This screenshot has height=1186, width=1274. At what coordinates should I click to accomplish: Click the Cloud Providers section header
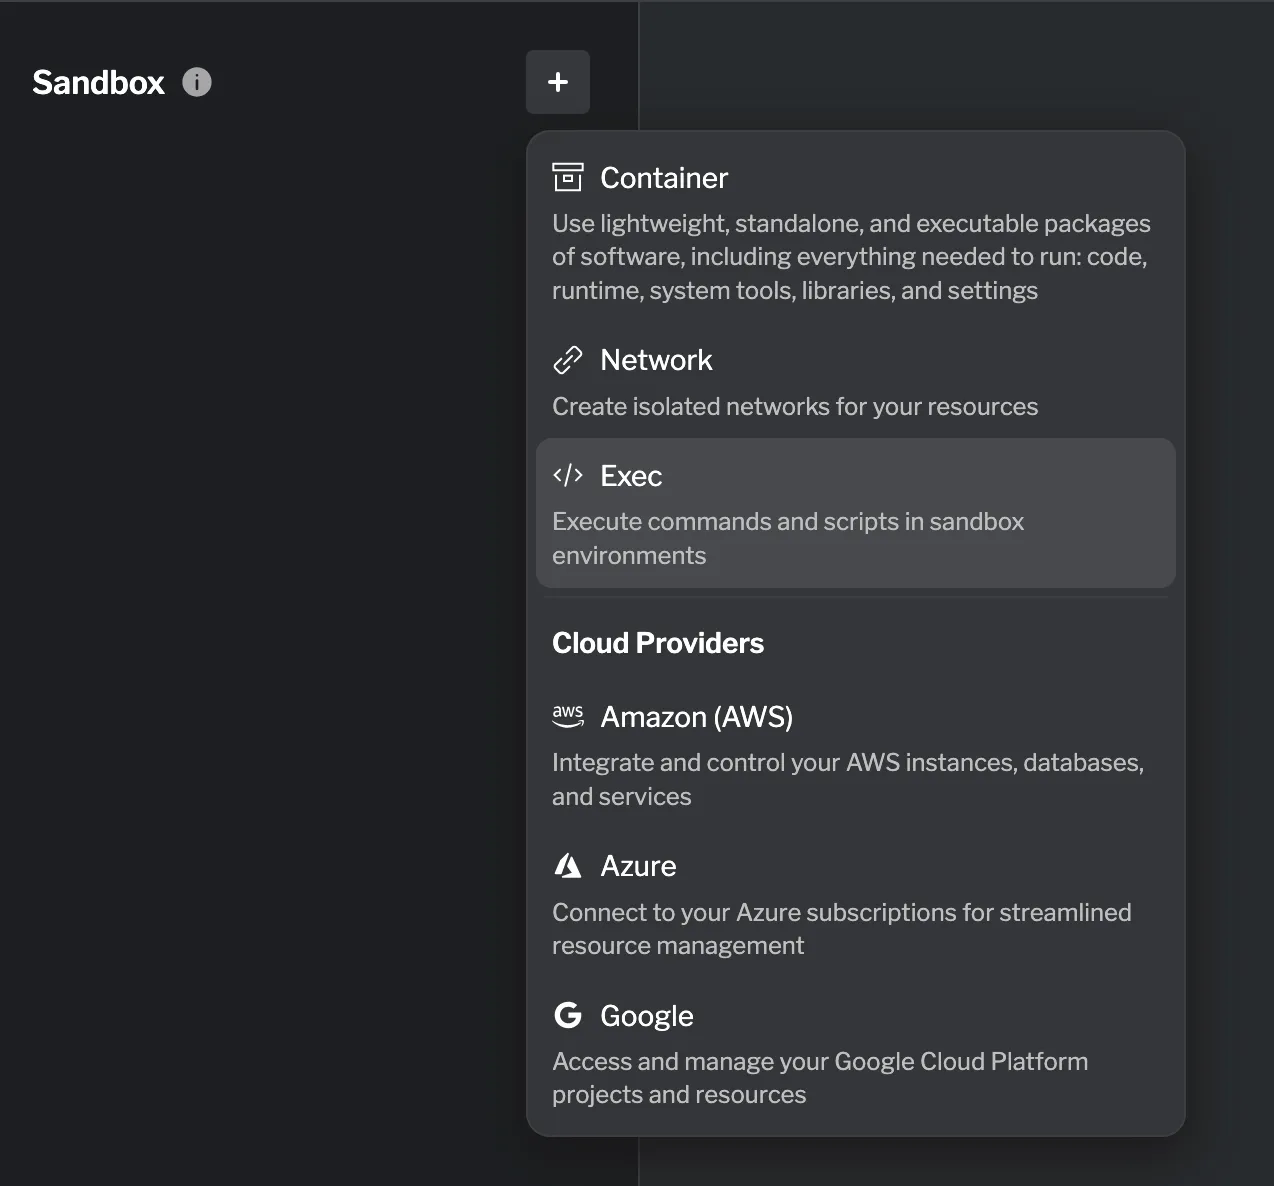click(x=657, y=643)
